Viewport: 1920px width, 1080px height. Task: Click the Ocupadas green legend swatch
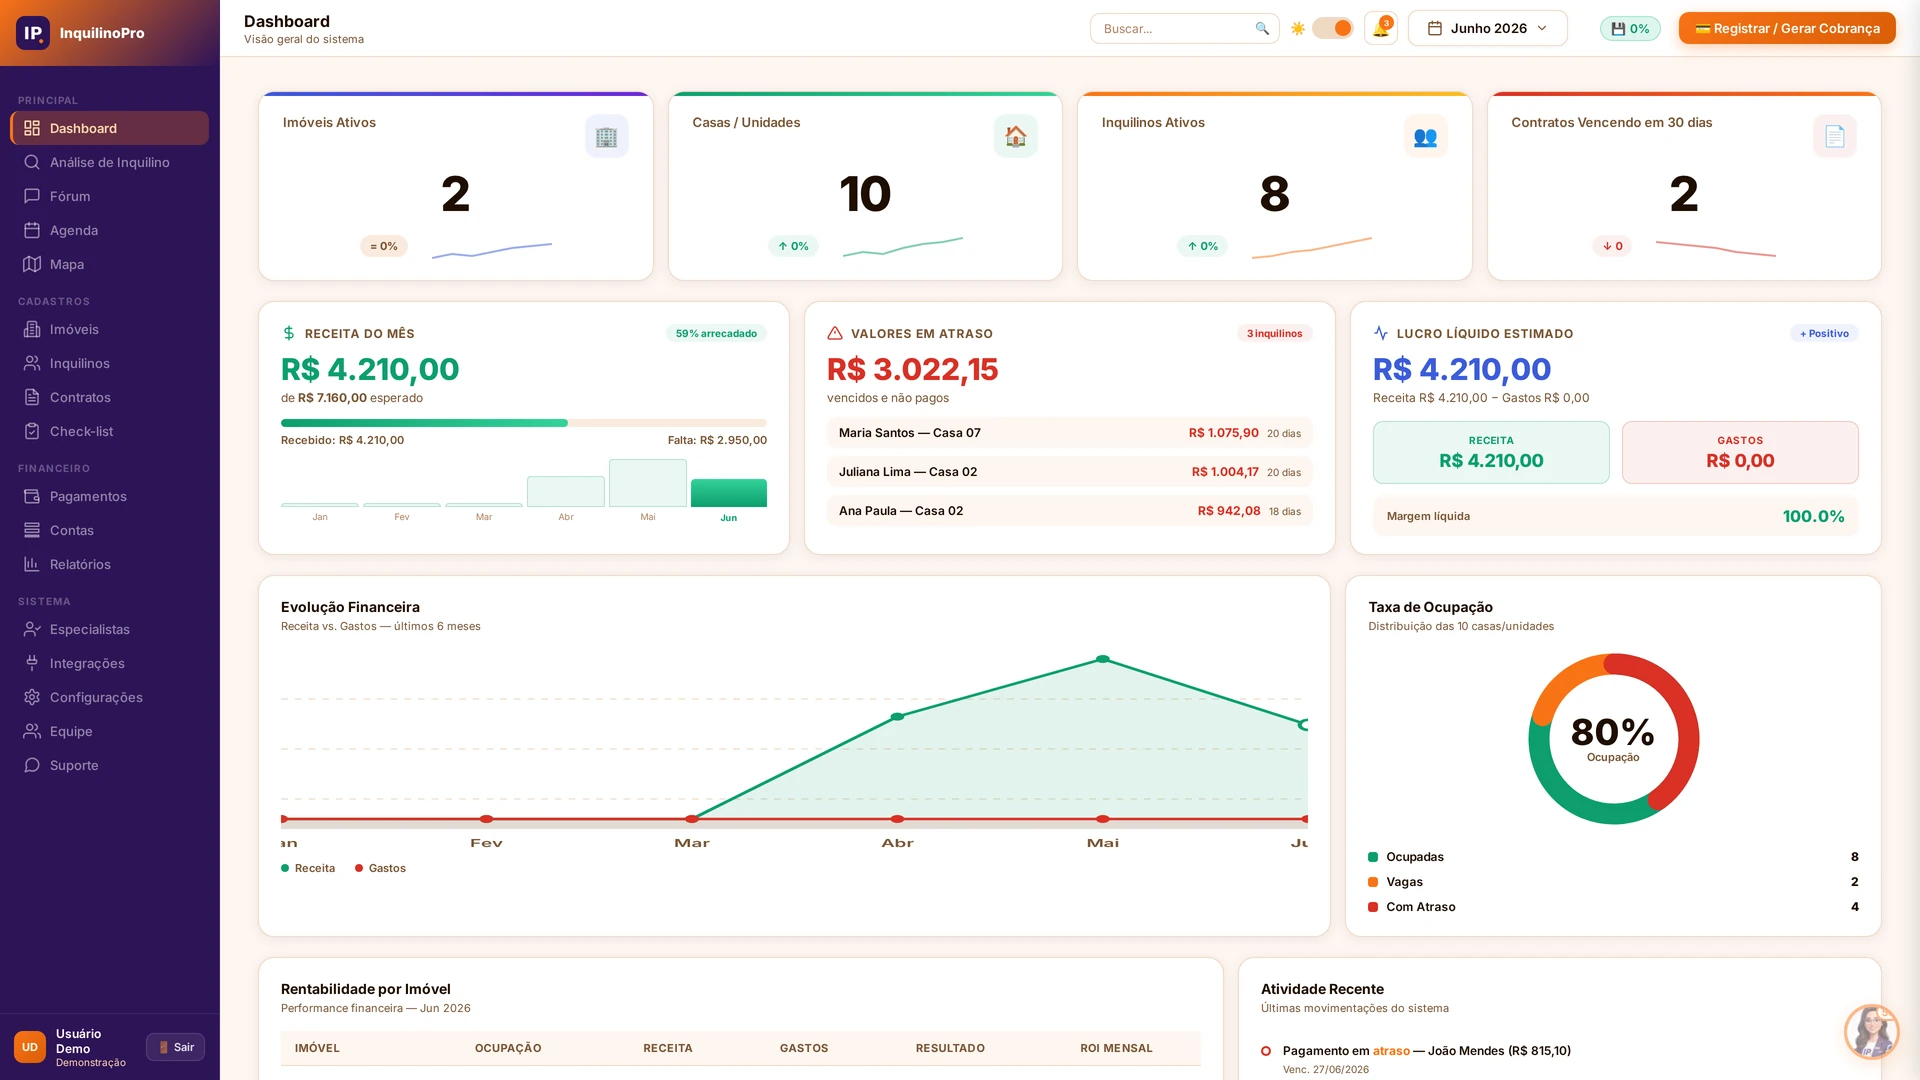coord(1373,857)
